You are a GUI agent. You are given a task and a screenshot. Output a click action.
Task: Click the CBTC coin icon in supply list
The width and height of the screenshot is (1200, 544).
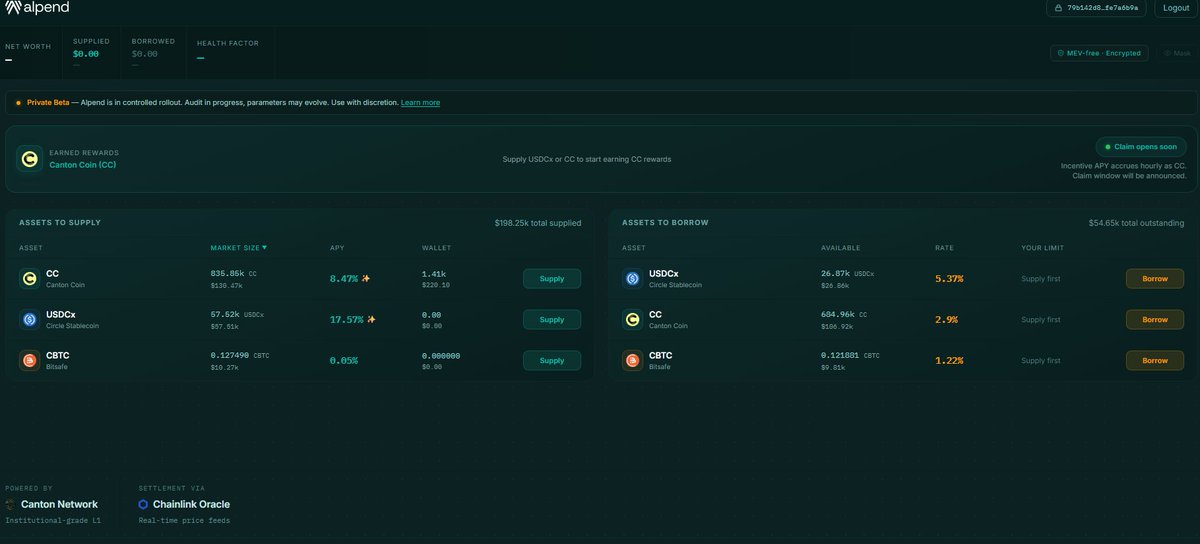pyautogui.click(x=30, y=360)
